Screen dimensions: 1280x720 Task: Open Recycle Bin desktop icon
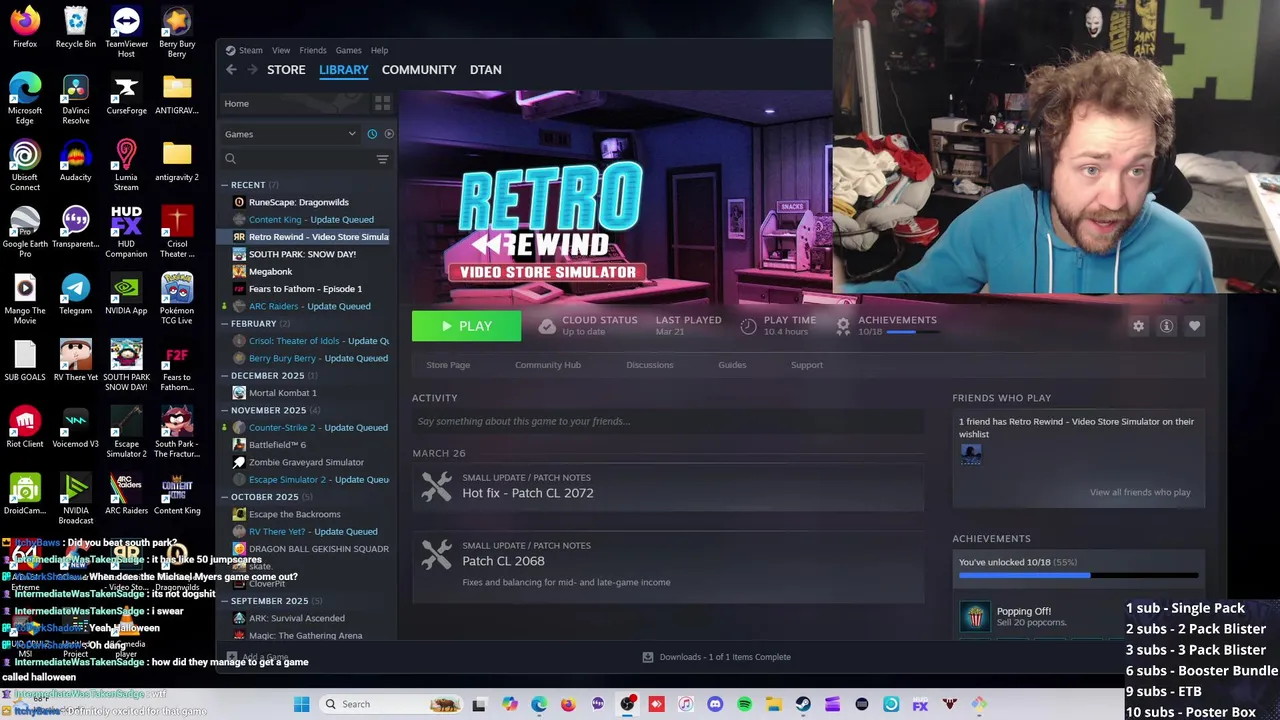pos(76,28)
